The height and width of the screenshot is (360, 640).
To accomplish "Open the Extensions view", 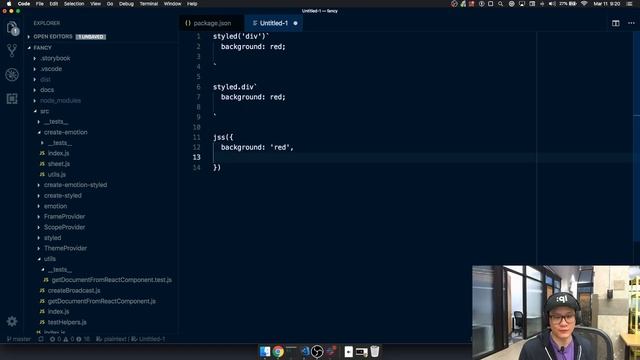I will 12,98.
